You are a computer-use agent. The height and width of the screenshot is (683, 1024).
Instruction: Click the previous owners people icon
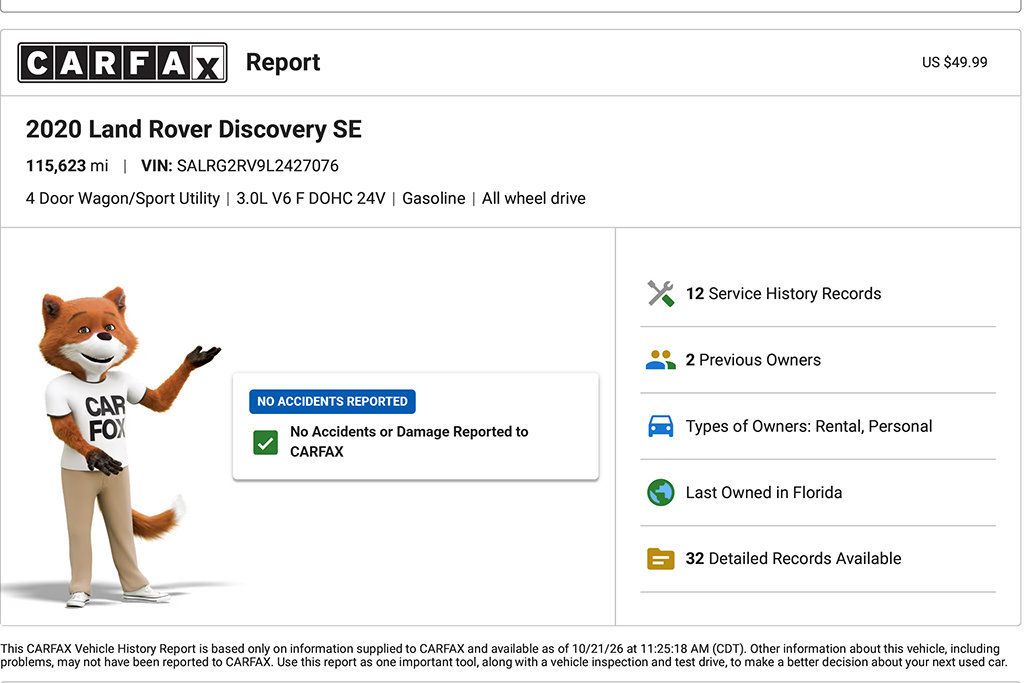(660, 360)
